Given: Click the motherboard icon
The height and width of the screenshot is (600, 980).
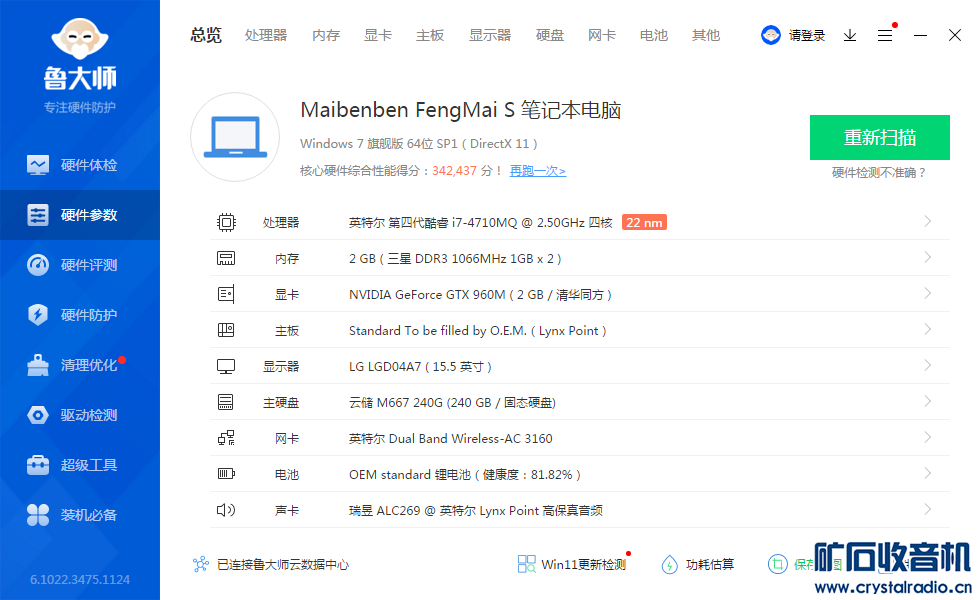Looking at the screenshot, I should [x=226, y=330].
